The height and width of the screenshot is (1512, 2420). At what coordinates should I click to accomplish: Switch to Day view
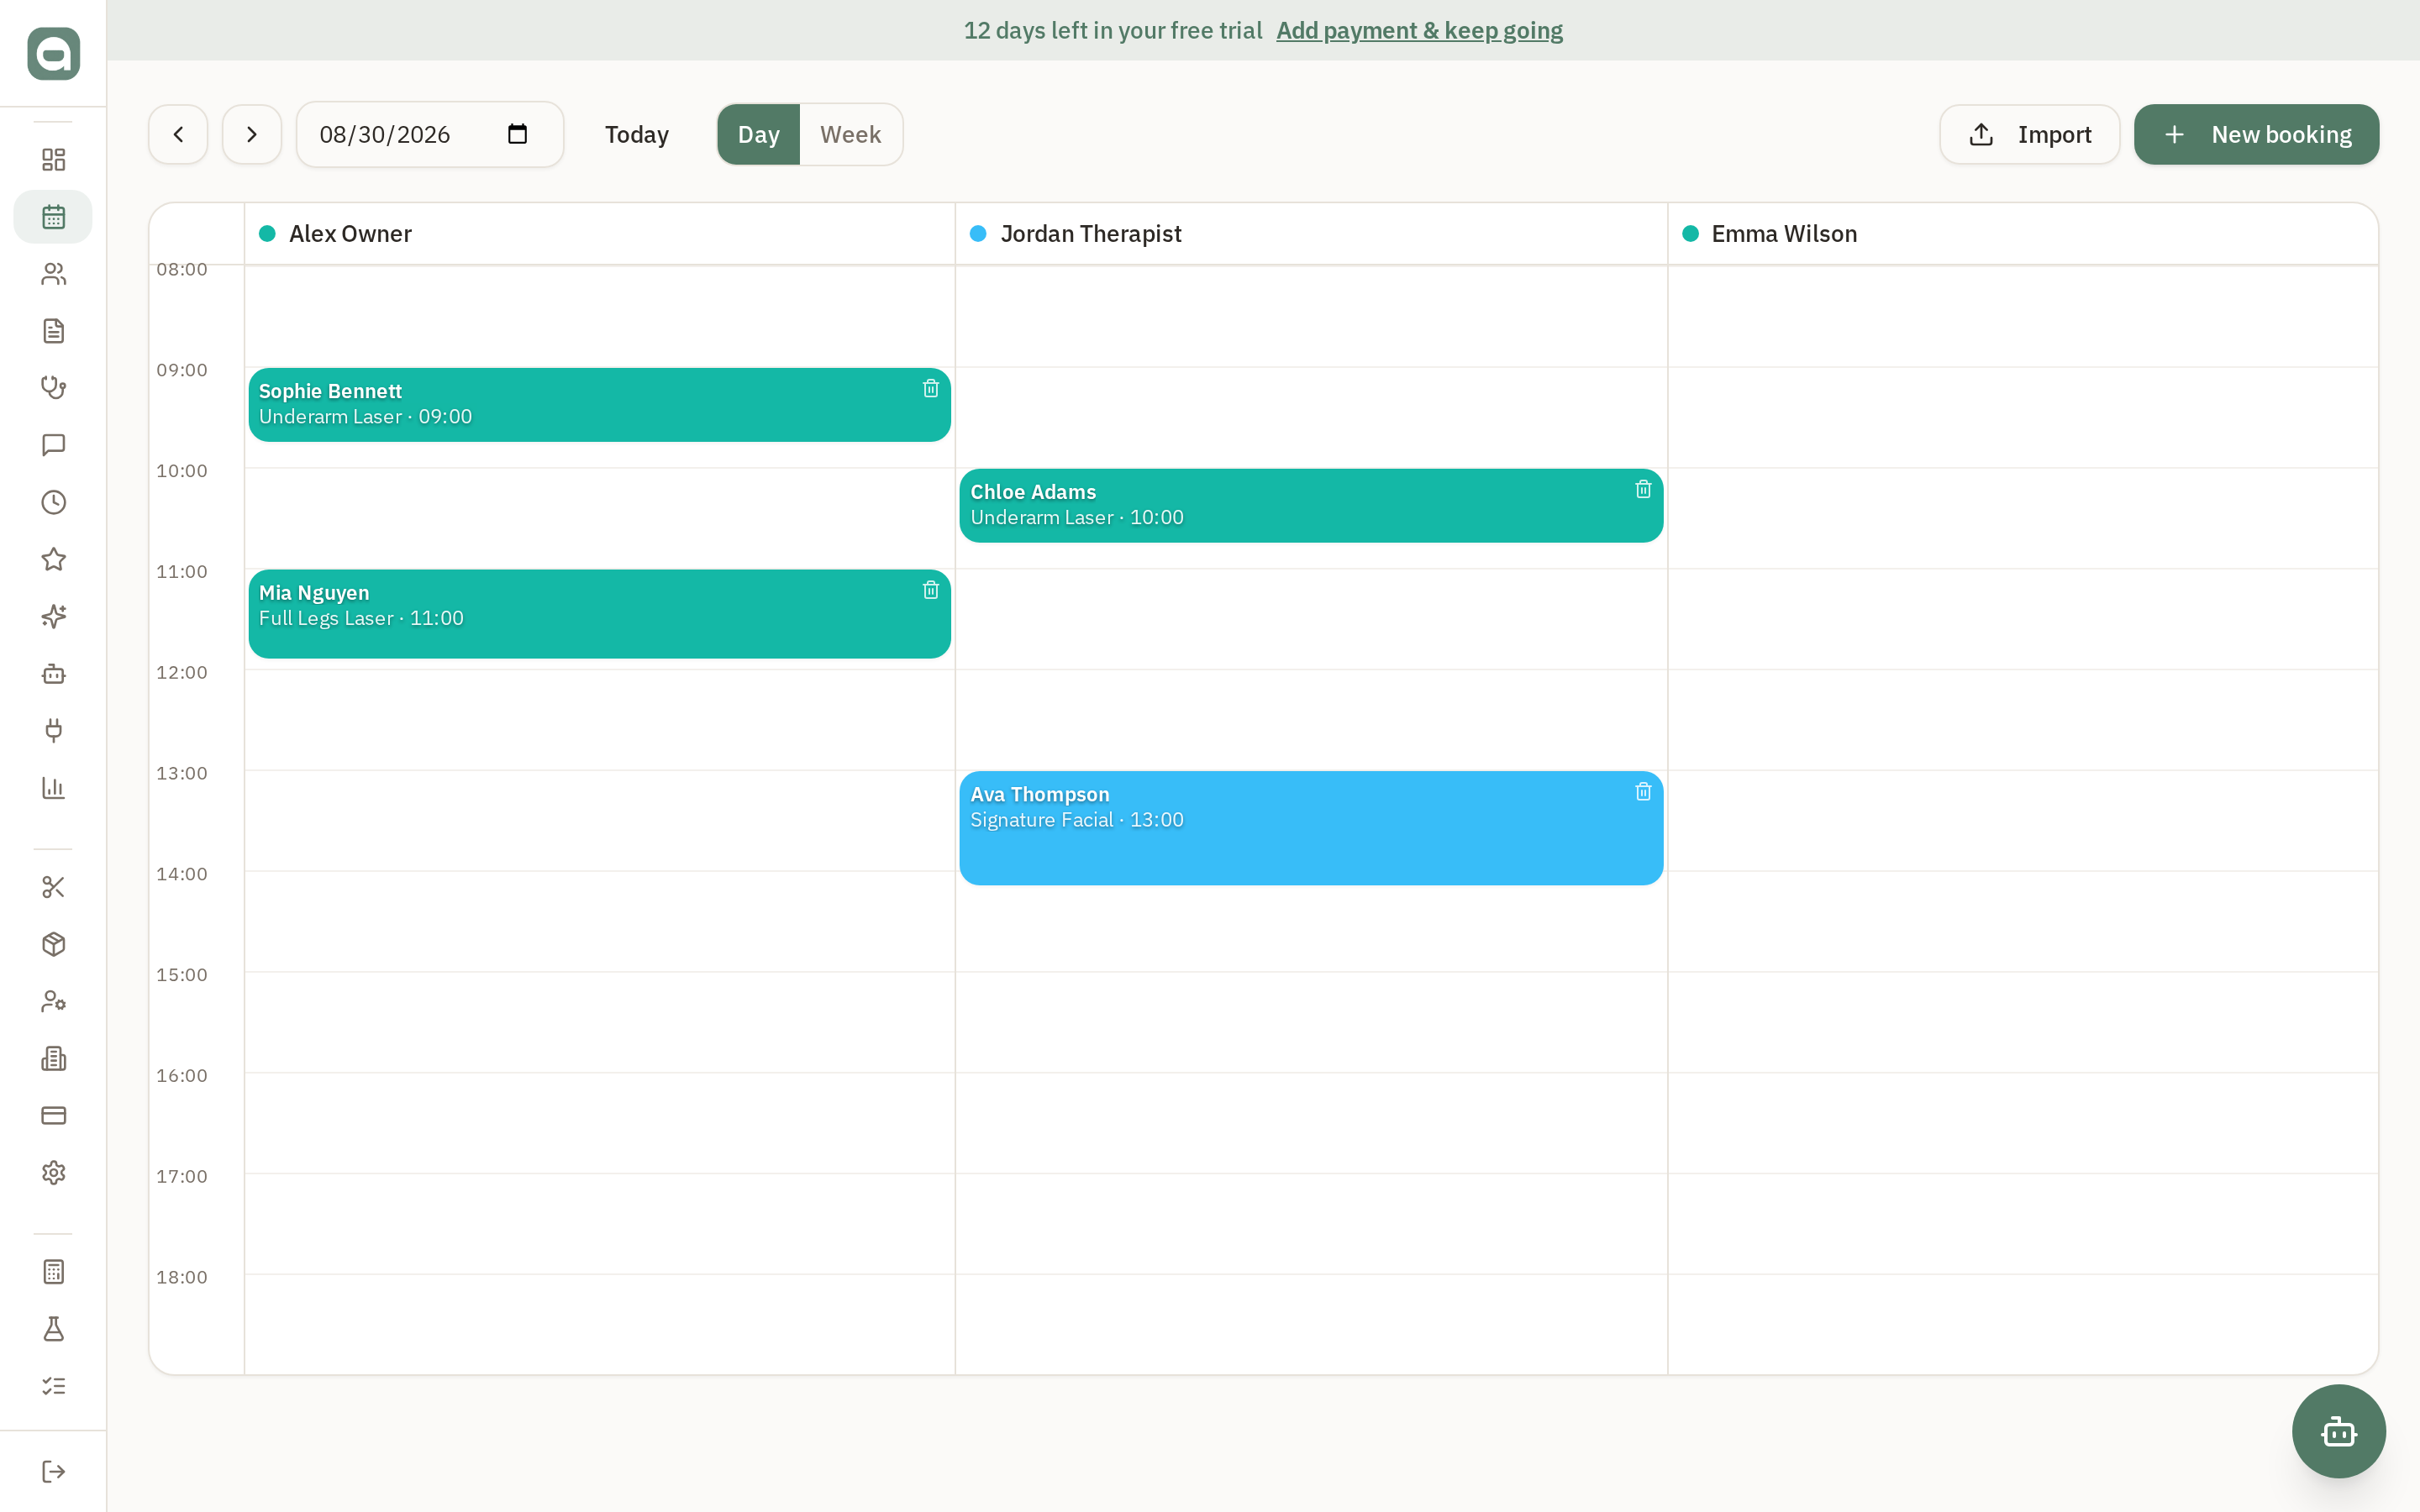click(x=759, y=135)
